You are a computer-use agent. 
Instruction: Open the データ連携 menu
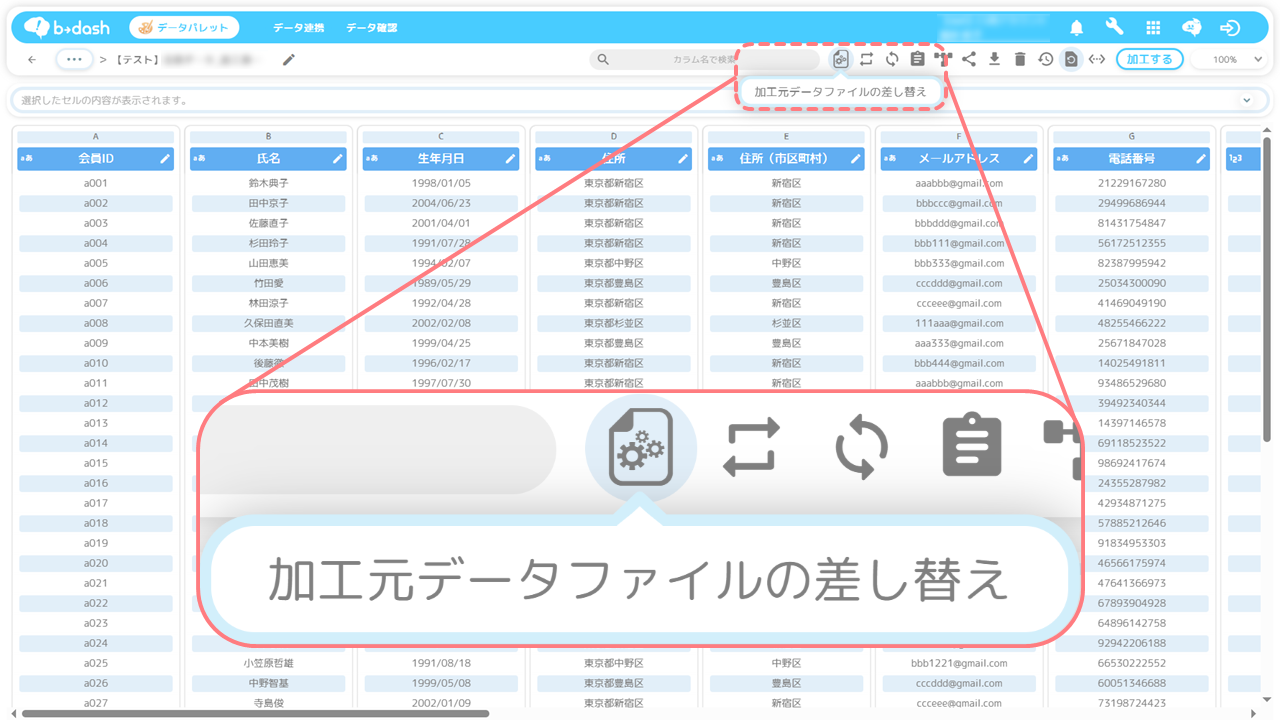click(x=298, y=28)
